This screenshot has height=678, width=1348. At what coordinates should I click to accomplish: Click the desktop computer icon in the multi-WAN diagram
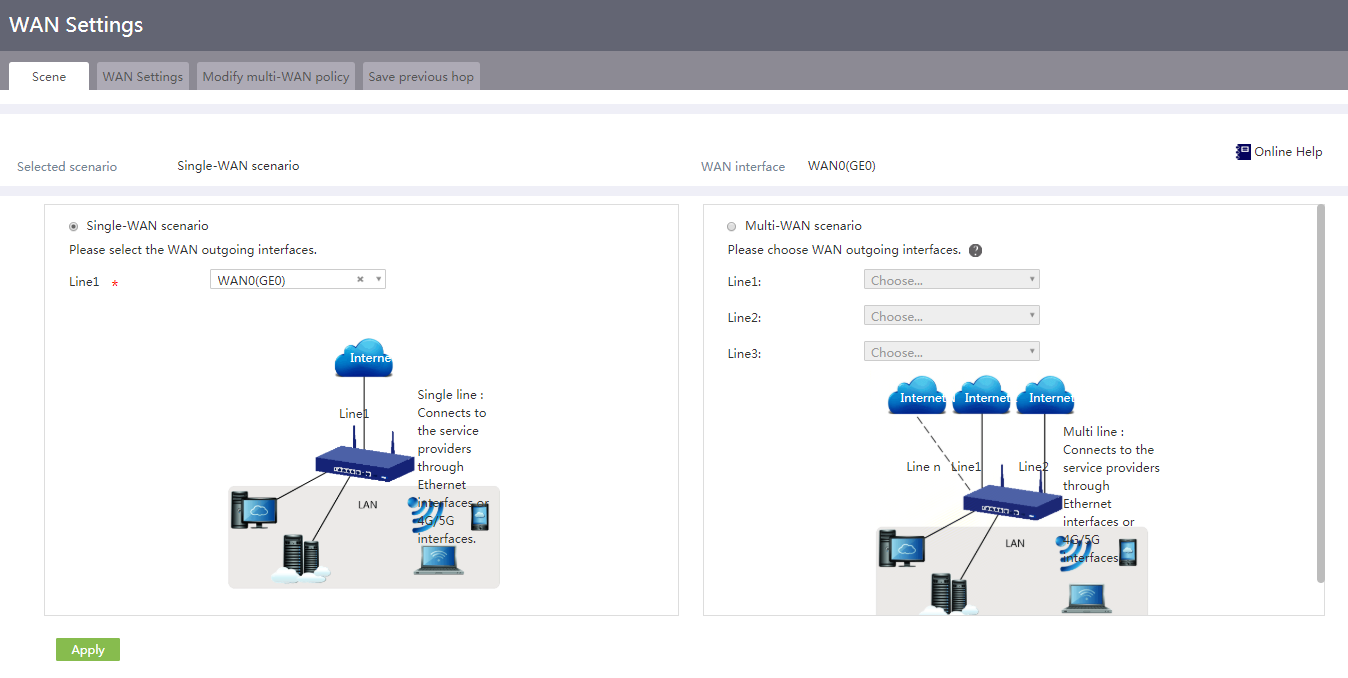[902, 549]
